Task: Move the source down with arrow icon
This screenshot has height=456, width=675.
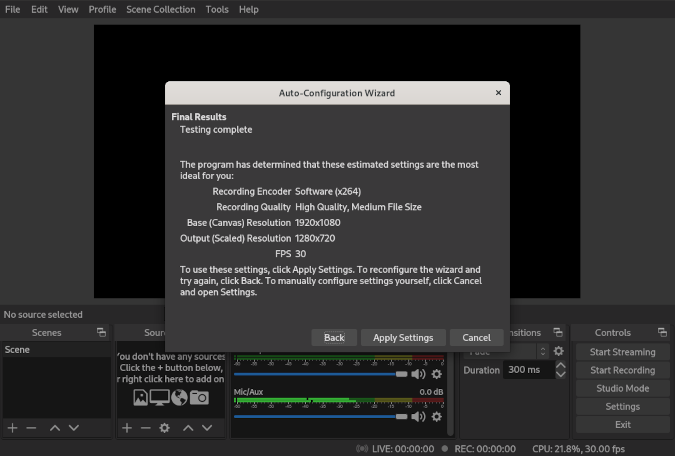Action: tap(207, 428)
